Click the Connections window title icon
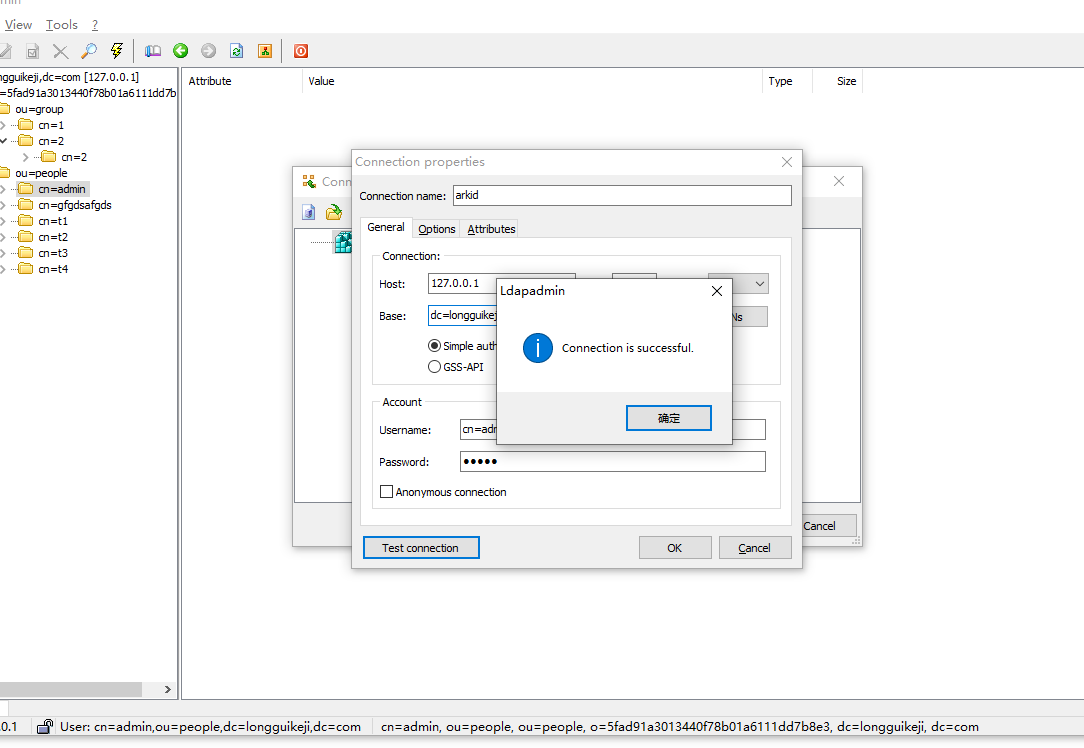 pyautogui.click(x=309, y=181)
